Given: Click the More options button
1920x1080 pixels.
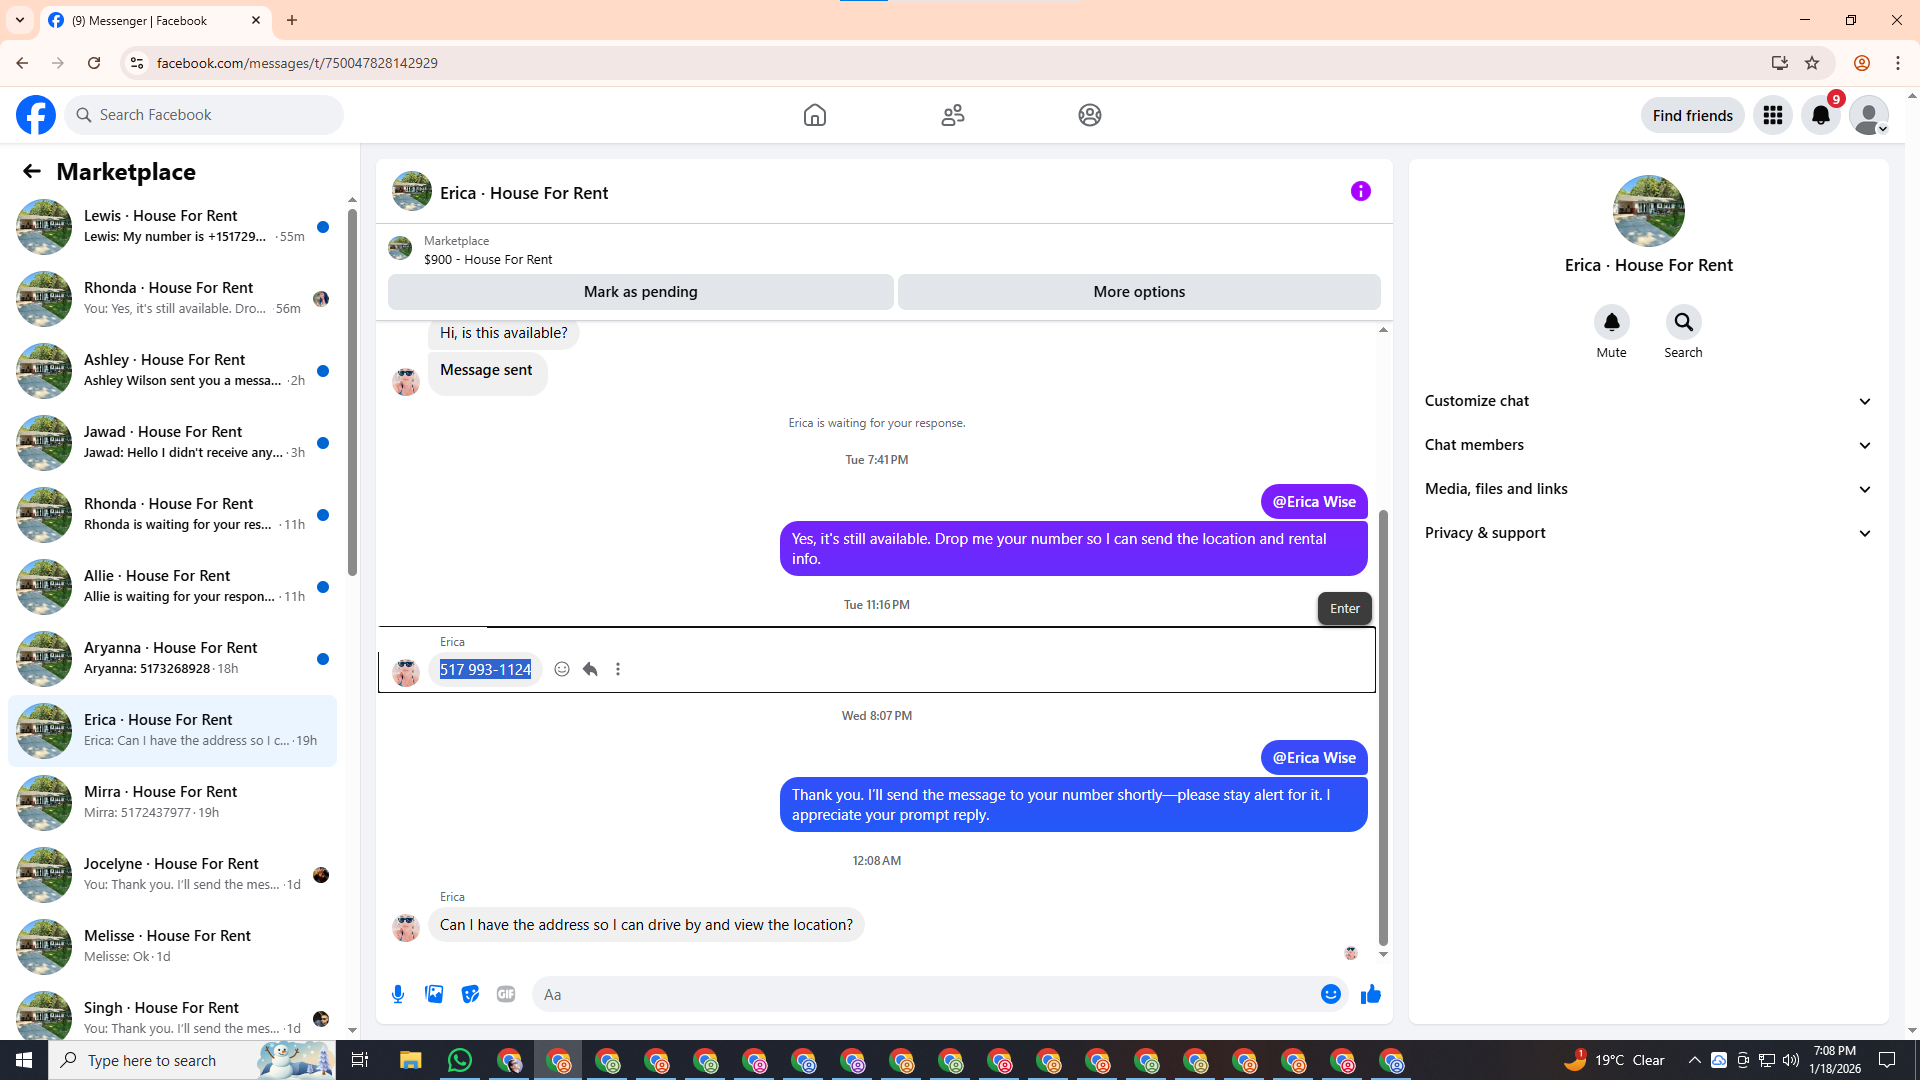Looking at the screenshot, I should coord(1138,292).
